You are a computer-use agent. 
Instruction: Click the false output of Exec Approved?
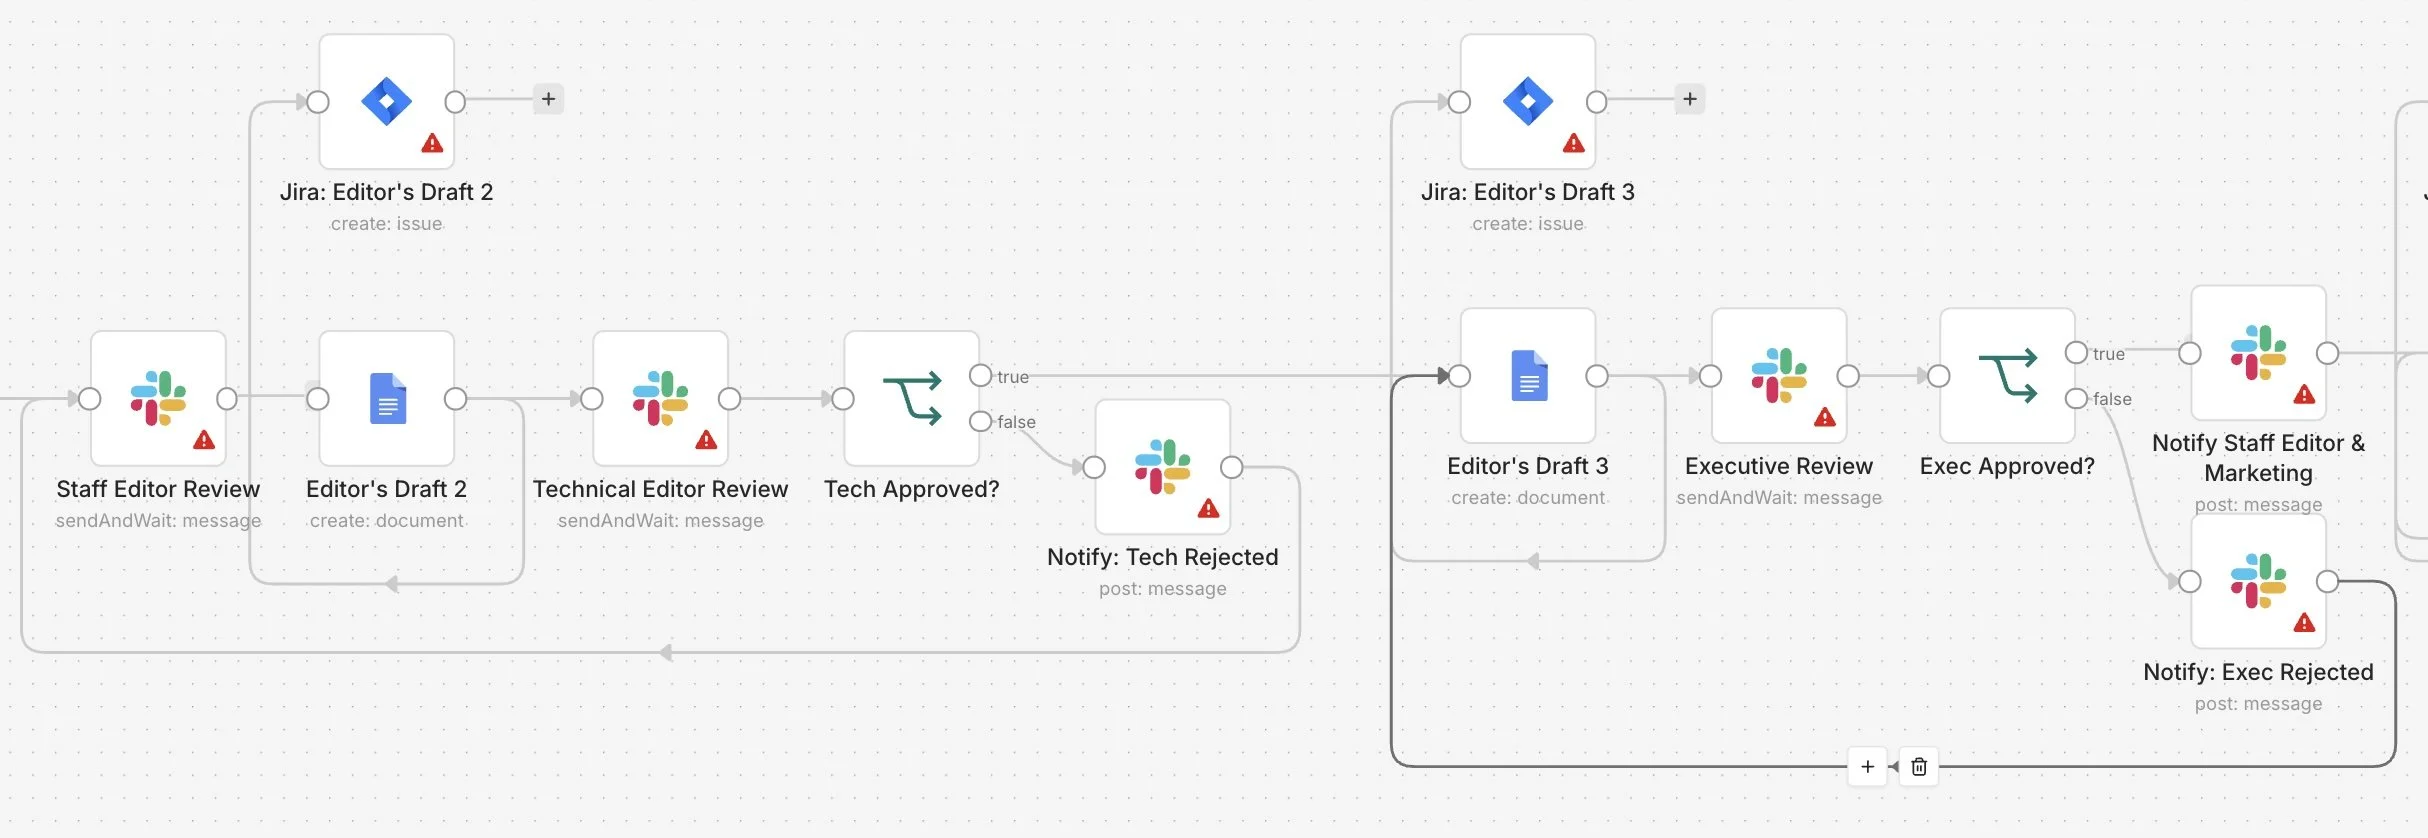click(2076, 398)
